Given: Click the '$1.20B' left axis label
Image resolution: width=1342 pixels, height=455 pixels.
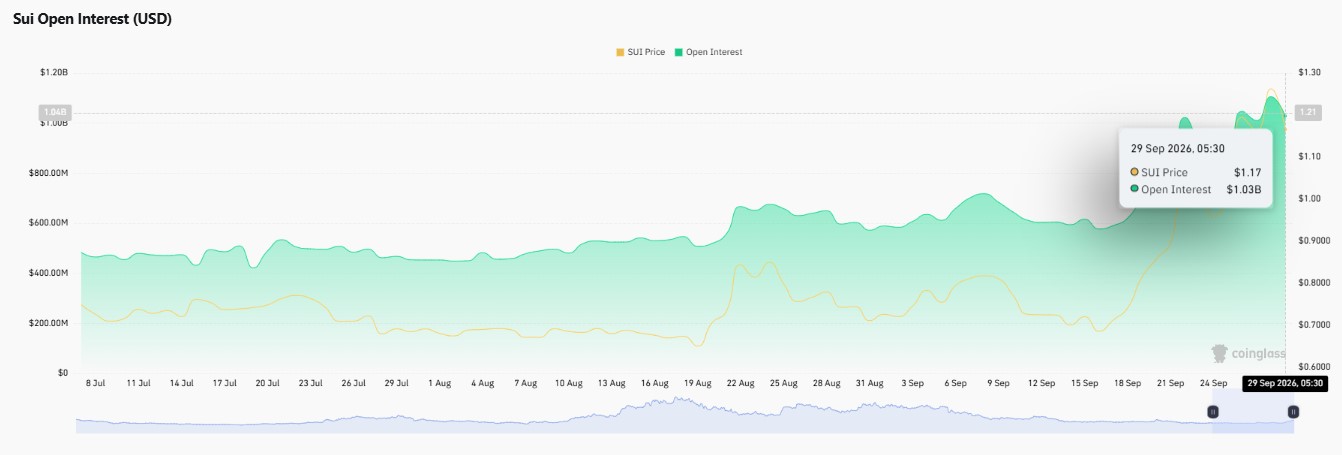Looking at the screenshot, I should coord(54,72).
